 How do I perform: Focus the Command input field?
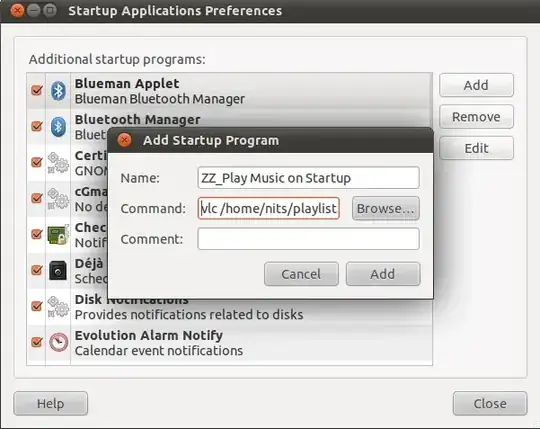point(269,208)
